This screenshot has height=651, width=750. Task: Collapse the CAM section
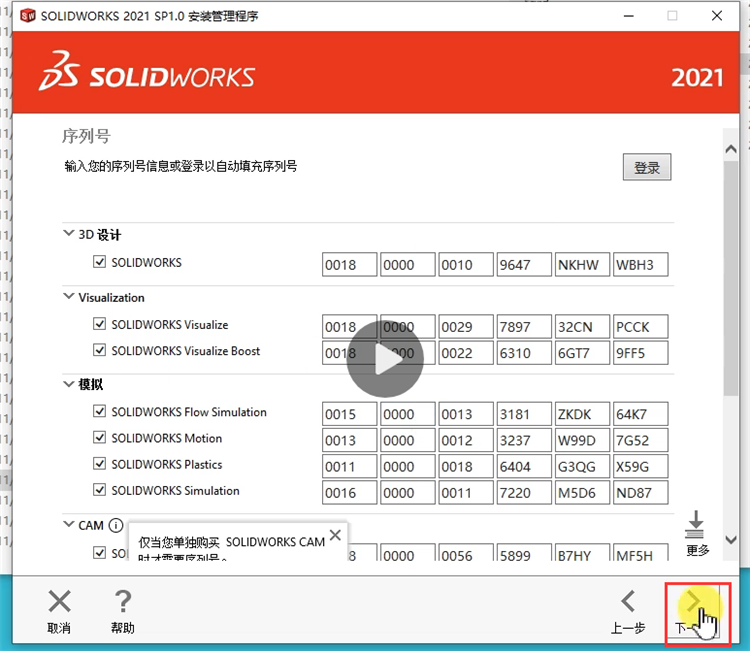click(69, 524)
